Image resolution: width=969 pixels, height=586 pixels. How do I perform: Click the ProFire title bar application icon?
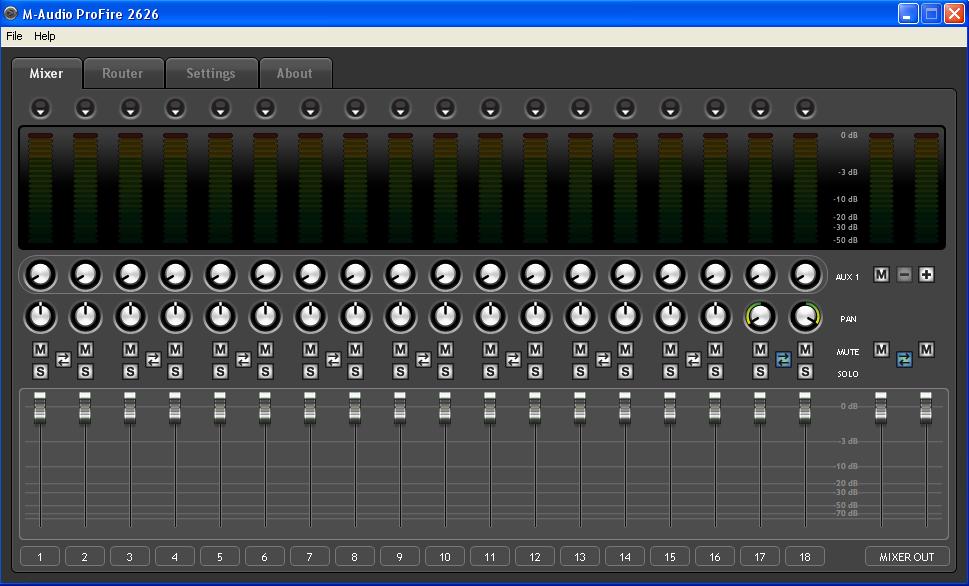[10, 13]
